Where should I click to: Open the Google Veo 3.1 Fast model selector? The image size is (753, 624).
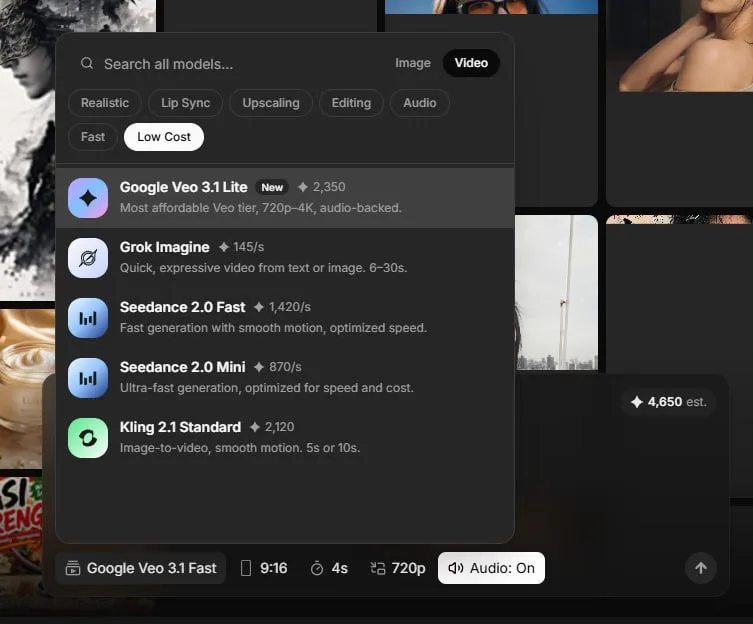pos(141,568)
